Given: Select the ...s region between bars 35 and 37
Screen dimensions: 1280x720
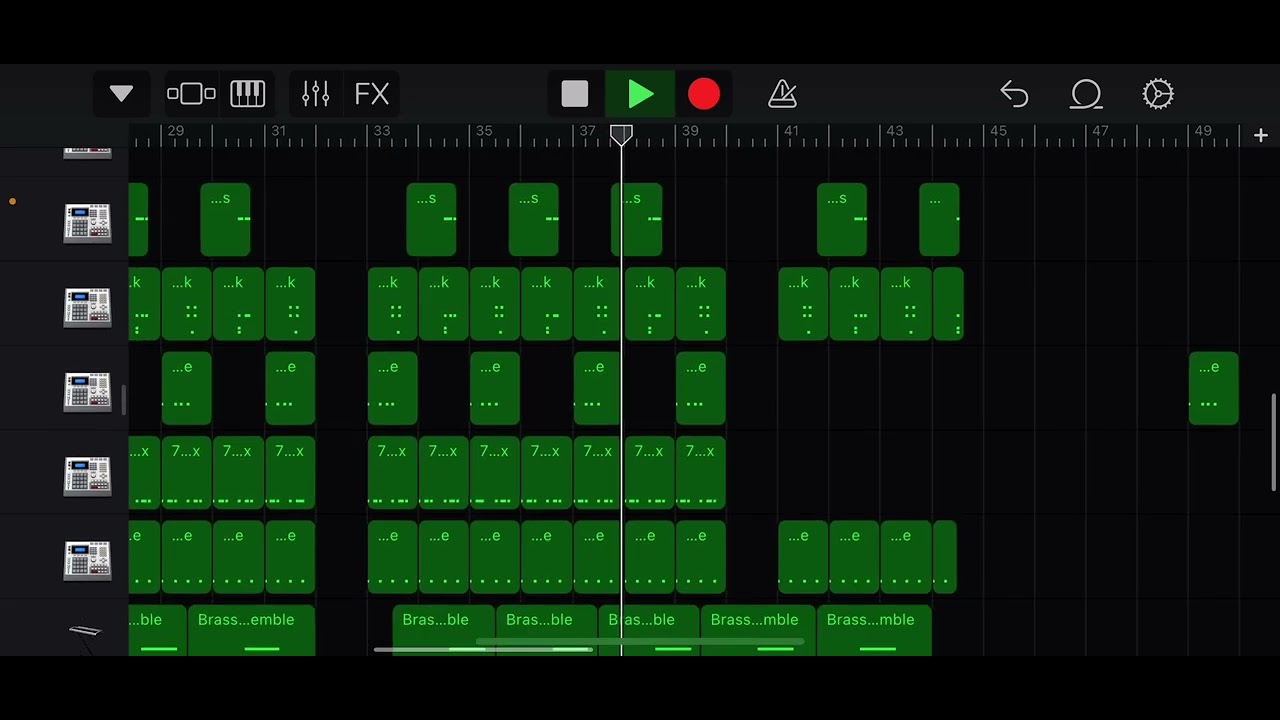Looking at the screenshot, I should tap(533, 219).
